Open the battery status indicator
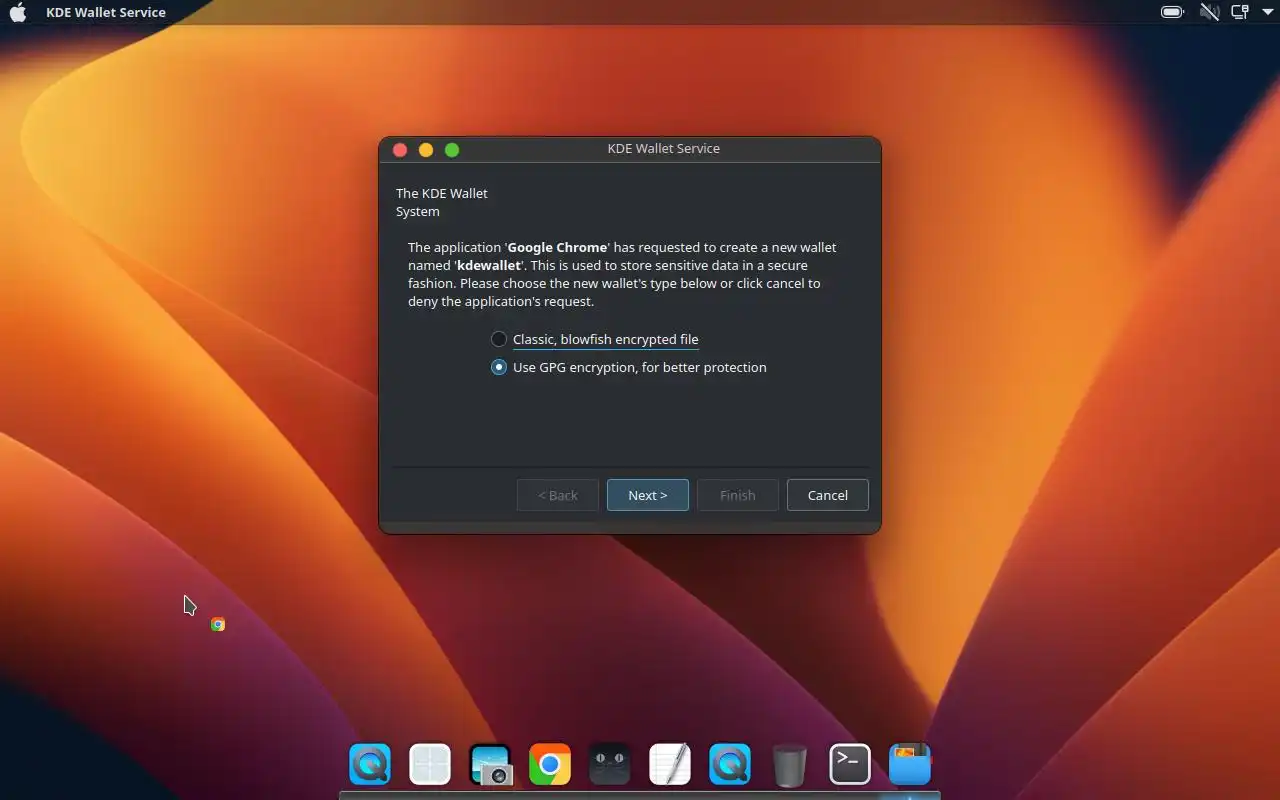This screenshot has width=1280, height=800. tap(1172, 12)
